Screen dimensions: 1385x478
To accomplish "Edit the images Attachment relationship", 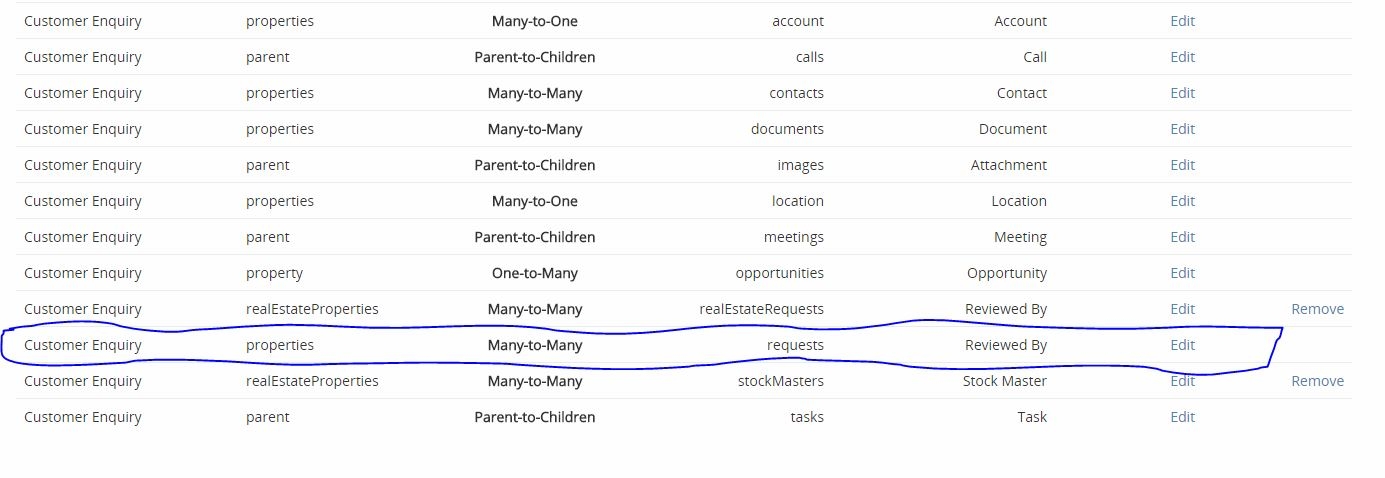I will point(1182,165).
